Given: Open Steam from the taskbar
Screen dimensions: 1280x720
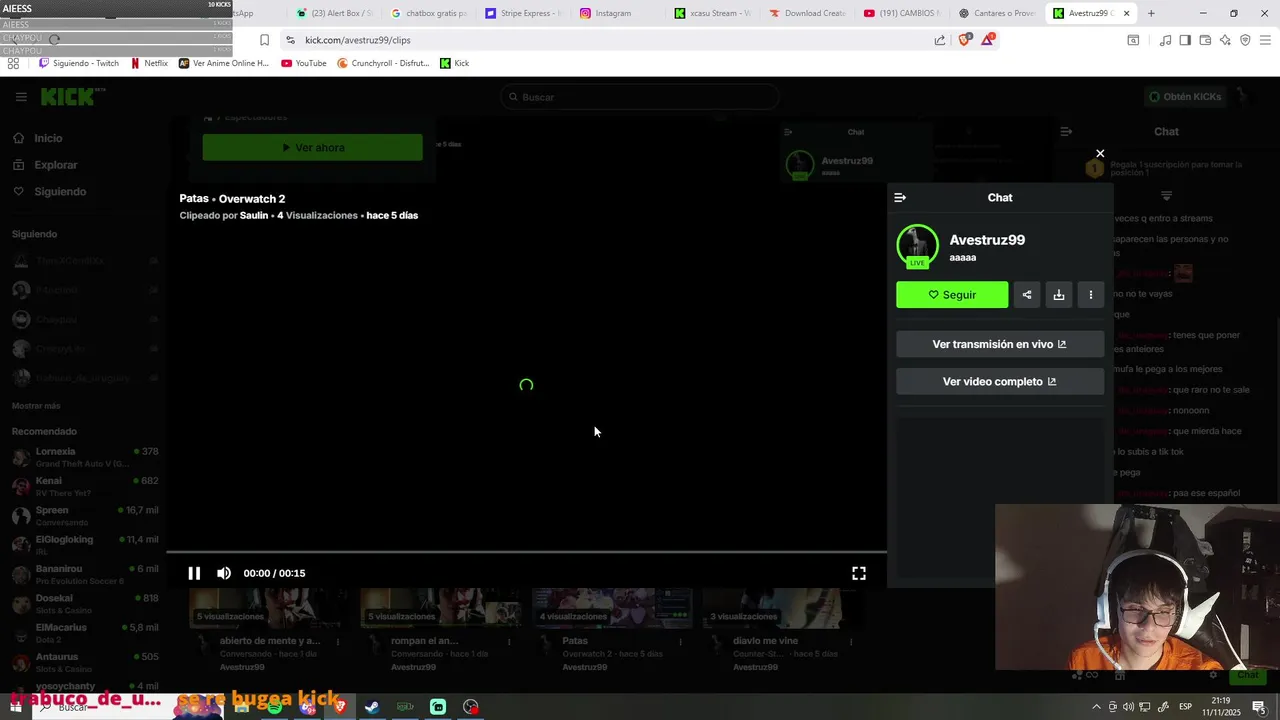Looking at the screenshot, I should 371,707.
